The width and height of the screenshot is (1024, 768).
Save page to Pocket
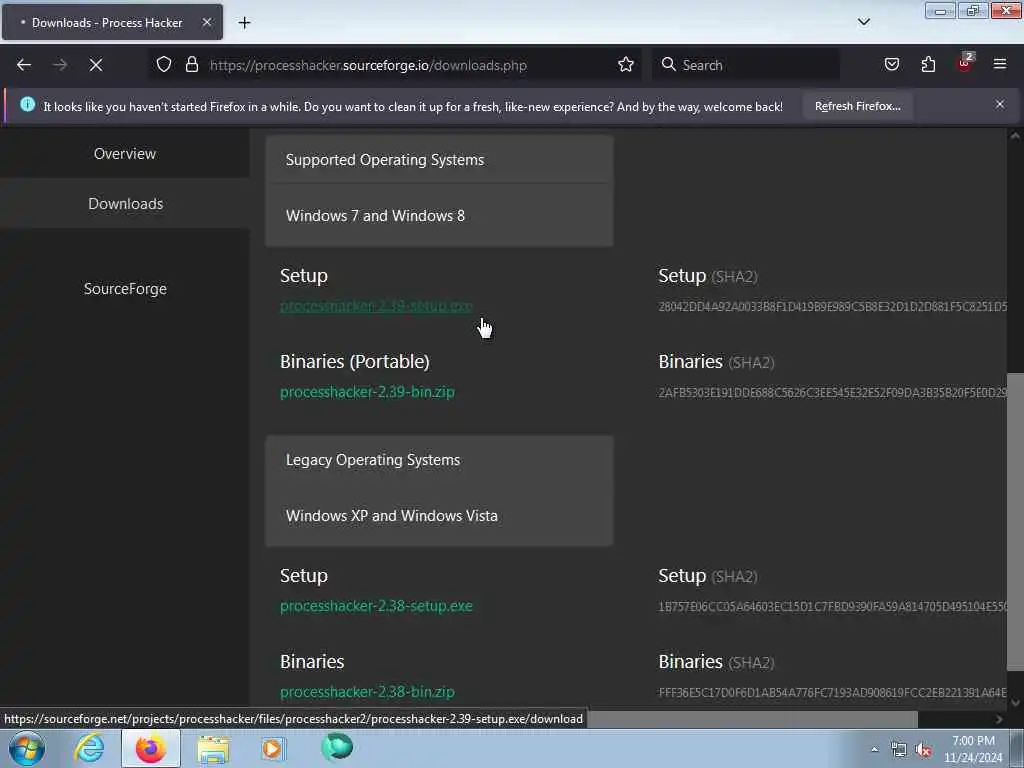tap(891, 65)
